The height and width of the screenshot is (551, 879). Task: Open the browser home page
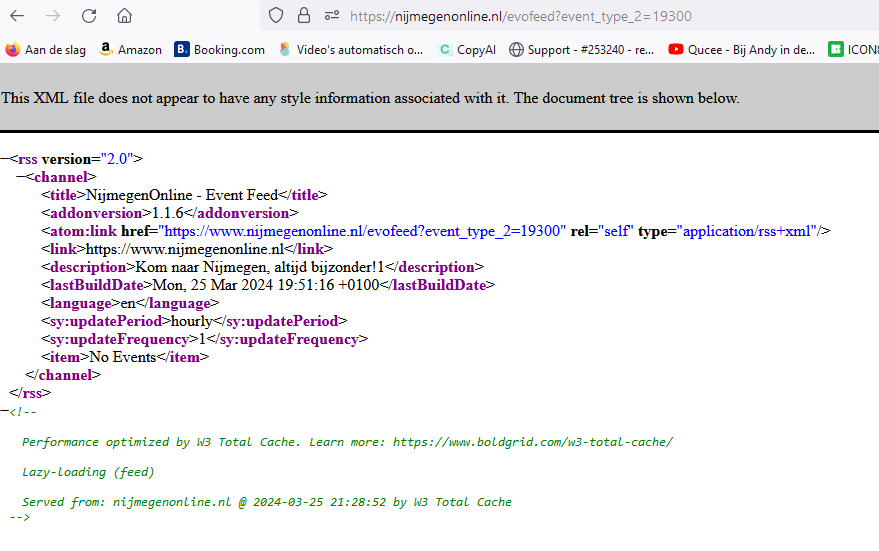[124, 16]
